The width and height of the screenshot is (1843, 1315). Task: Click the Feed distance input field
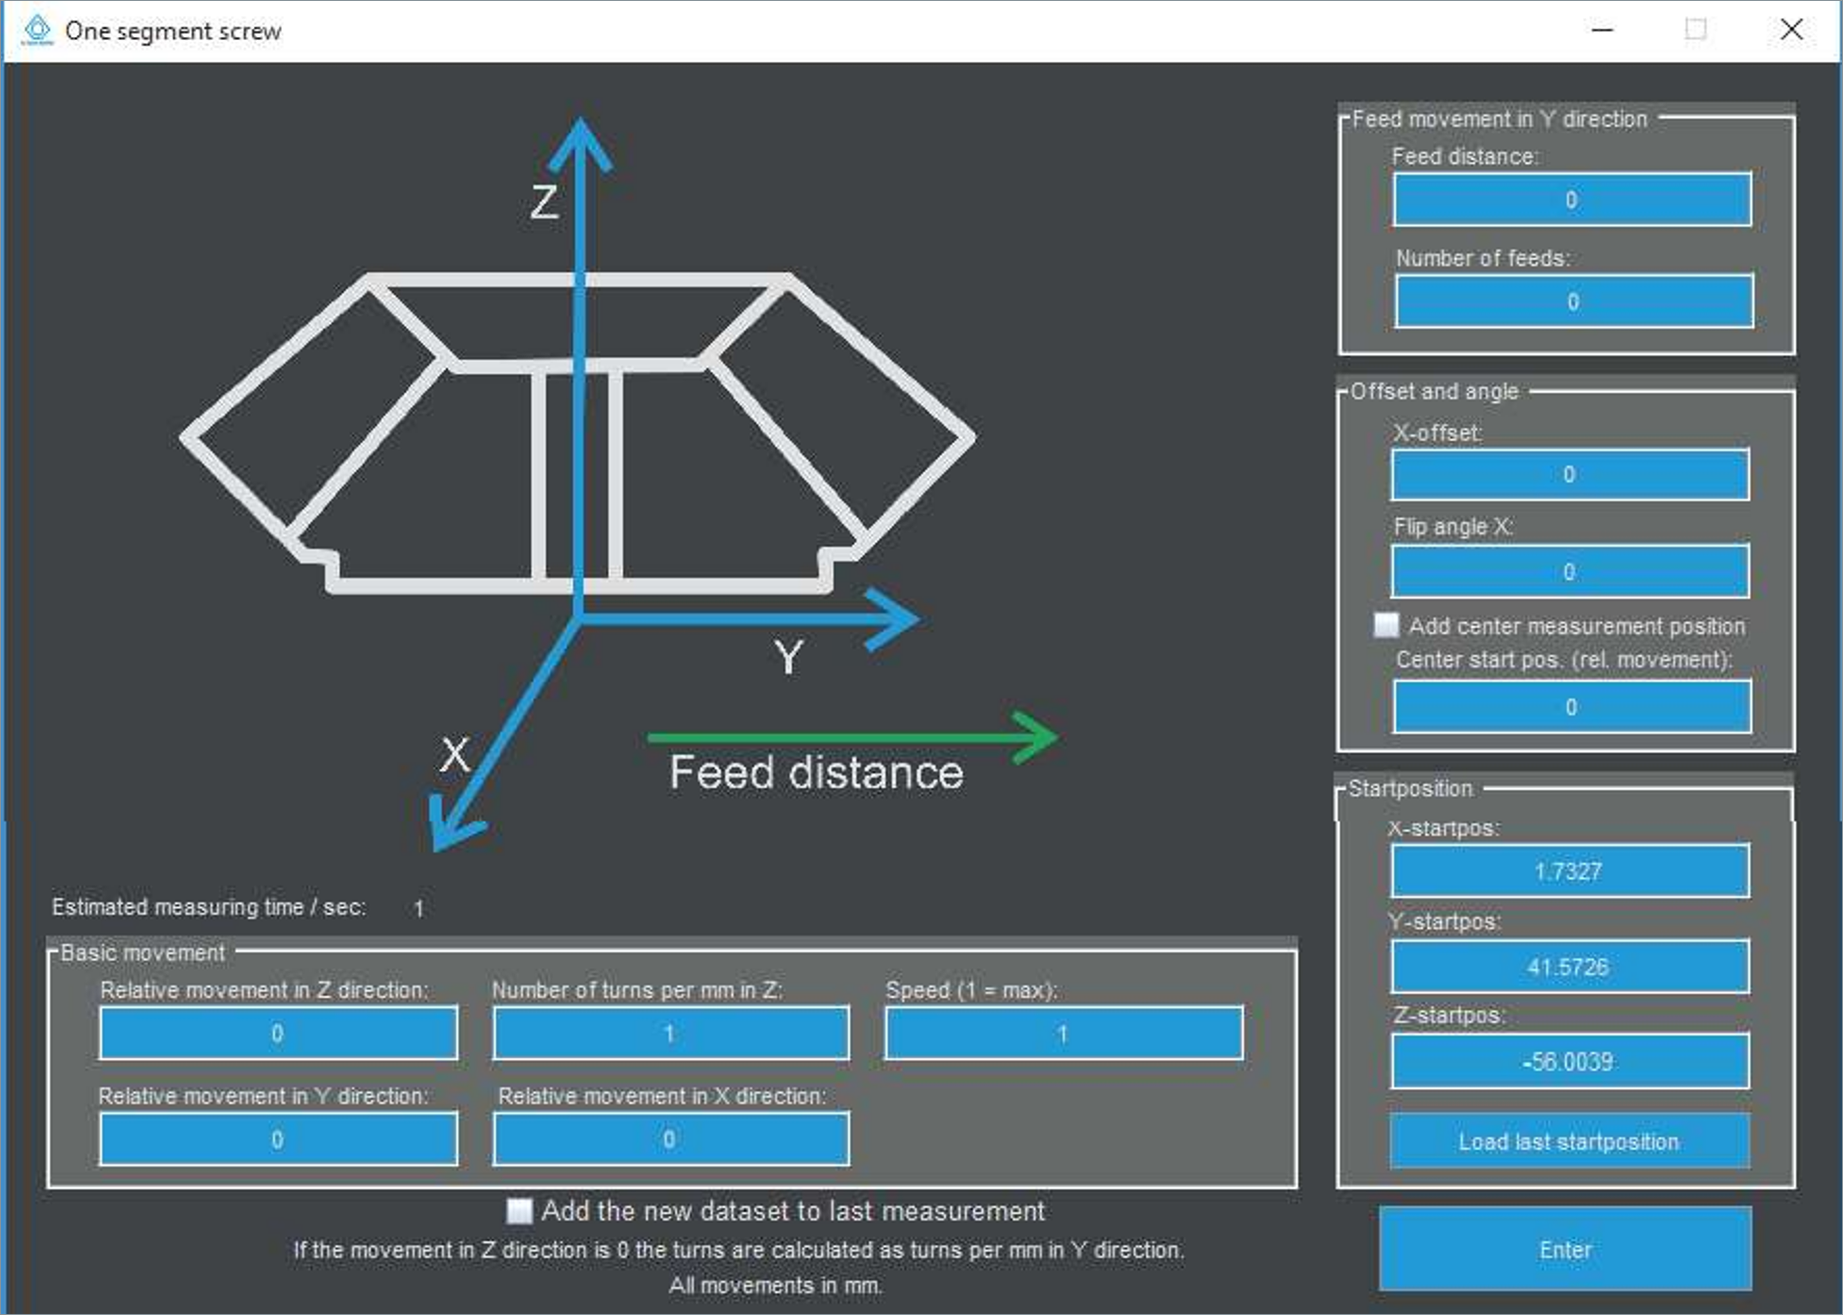pyautogui.click(x=1571, y=199)
